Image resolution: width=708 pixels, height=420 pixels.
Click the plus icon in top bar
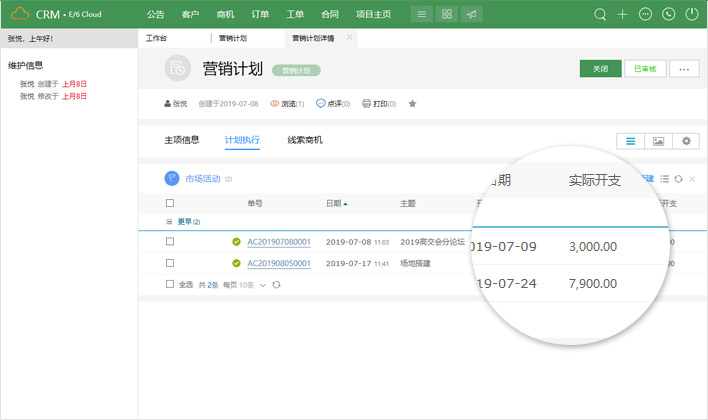coord(623,14)
